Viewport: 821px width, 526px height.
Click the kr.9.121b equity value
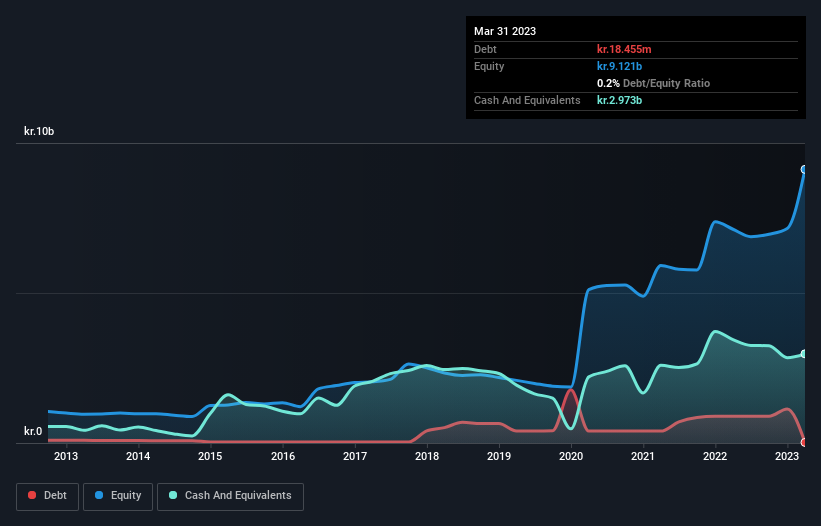point(619,66)
